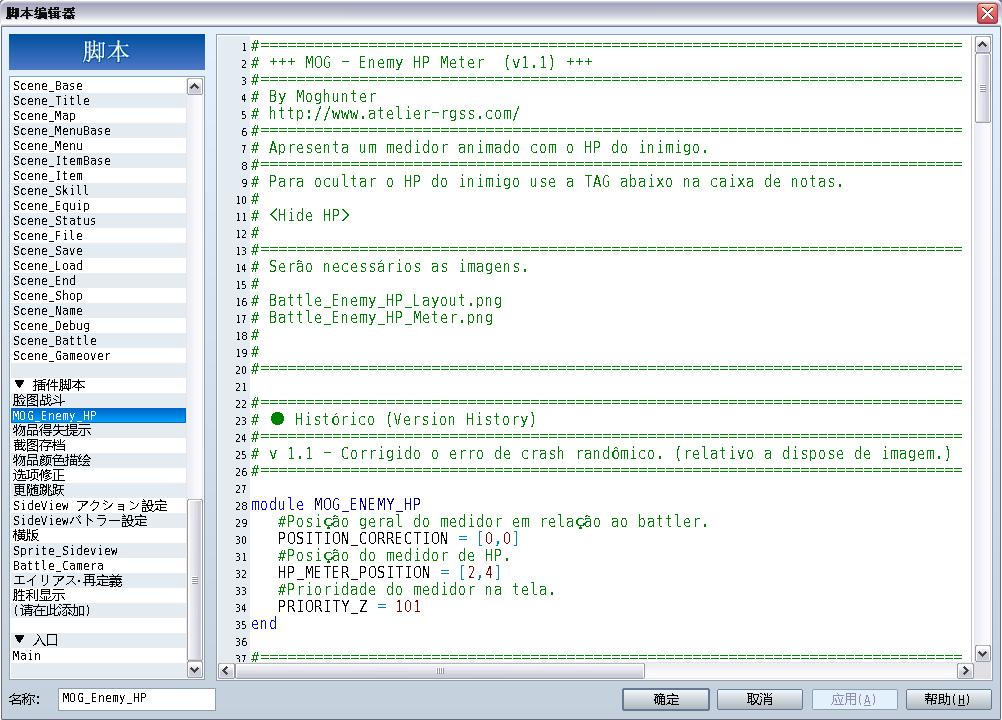Open the 物品得失提示 script
This screenshot has width=1002, height=720.
(x=98, y=430)
